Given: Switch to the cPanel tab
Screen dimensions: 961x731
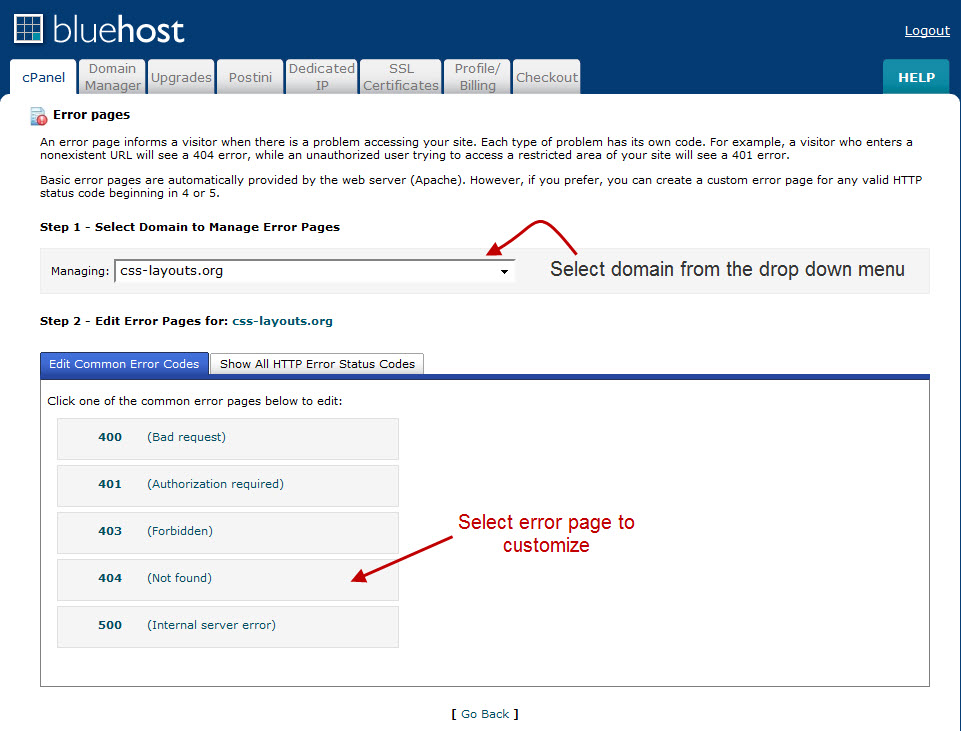Looking at the screenshot, I should 44,77.
